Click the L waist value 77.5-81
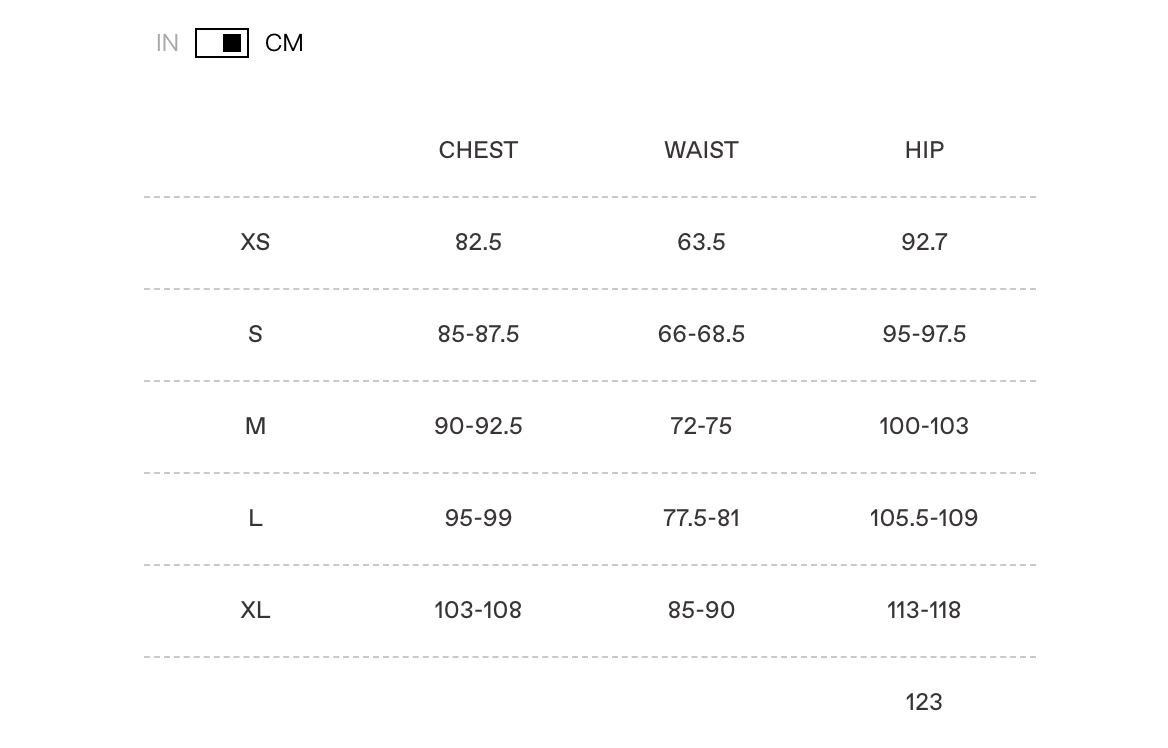1168x748 pixels. click(701, 518)
